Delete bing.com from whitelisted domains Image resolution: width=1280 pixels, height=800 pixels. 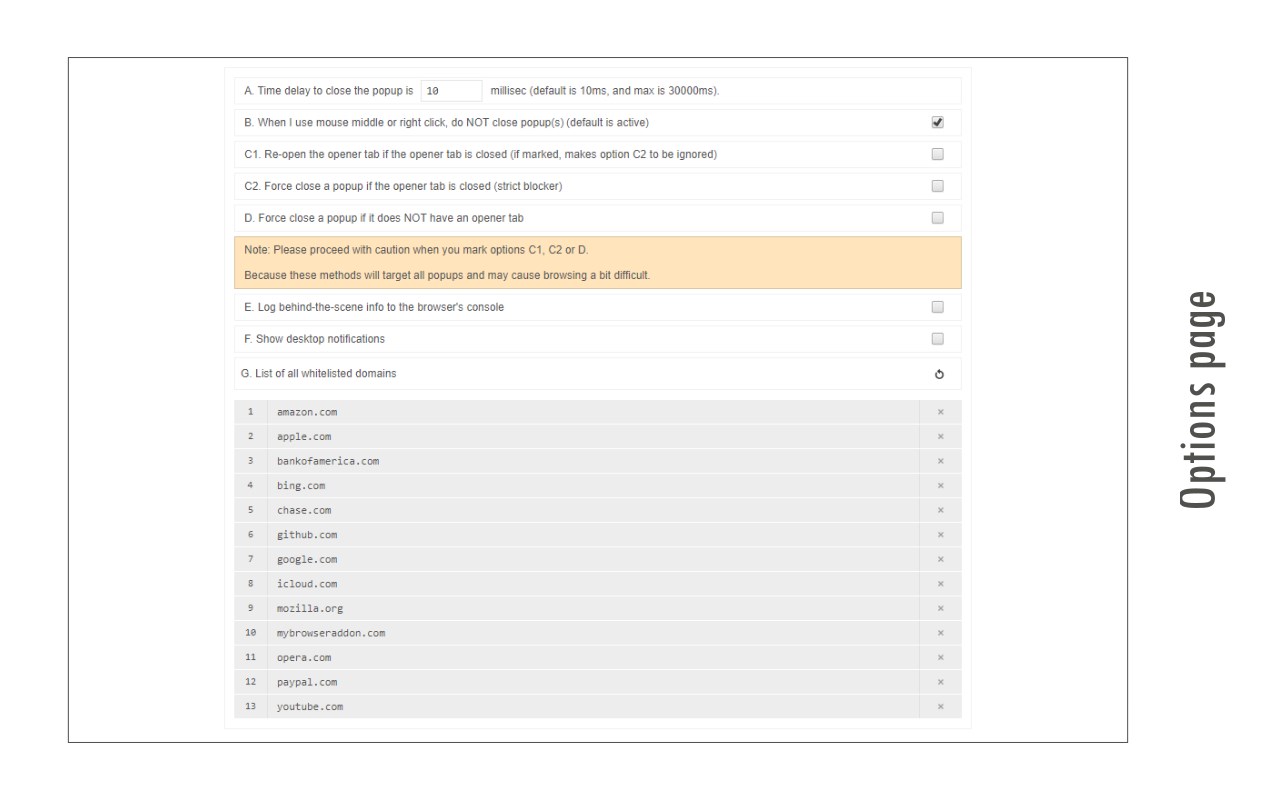tap(940, 486)
